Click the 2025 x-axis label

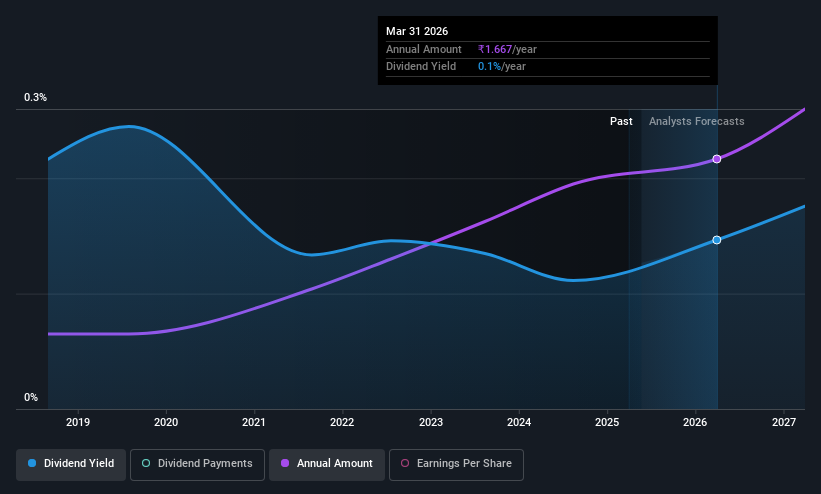click(x=607, y=422)
